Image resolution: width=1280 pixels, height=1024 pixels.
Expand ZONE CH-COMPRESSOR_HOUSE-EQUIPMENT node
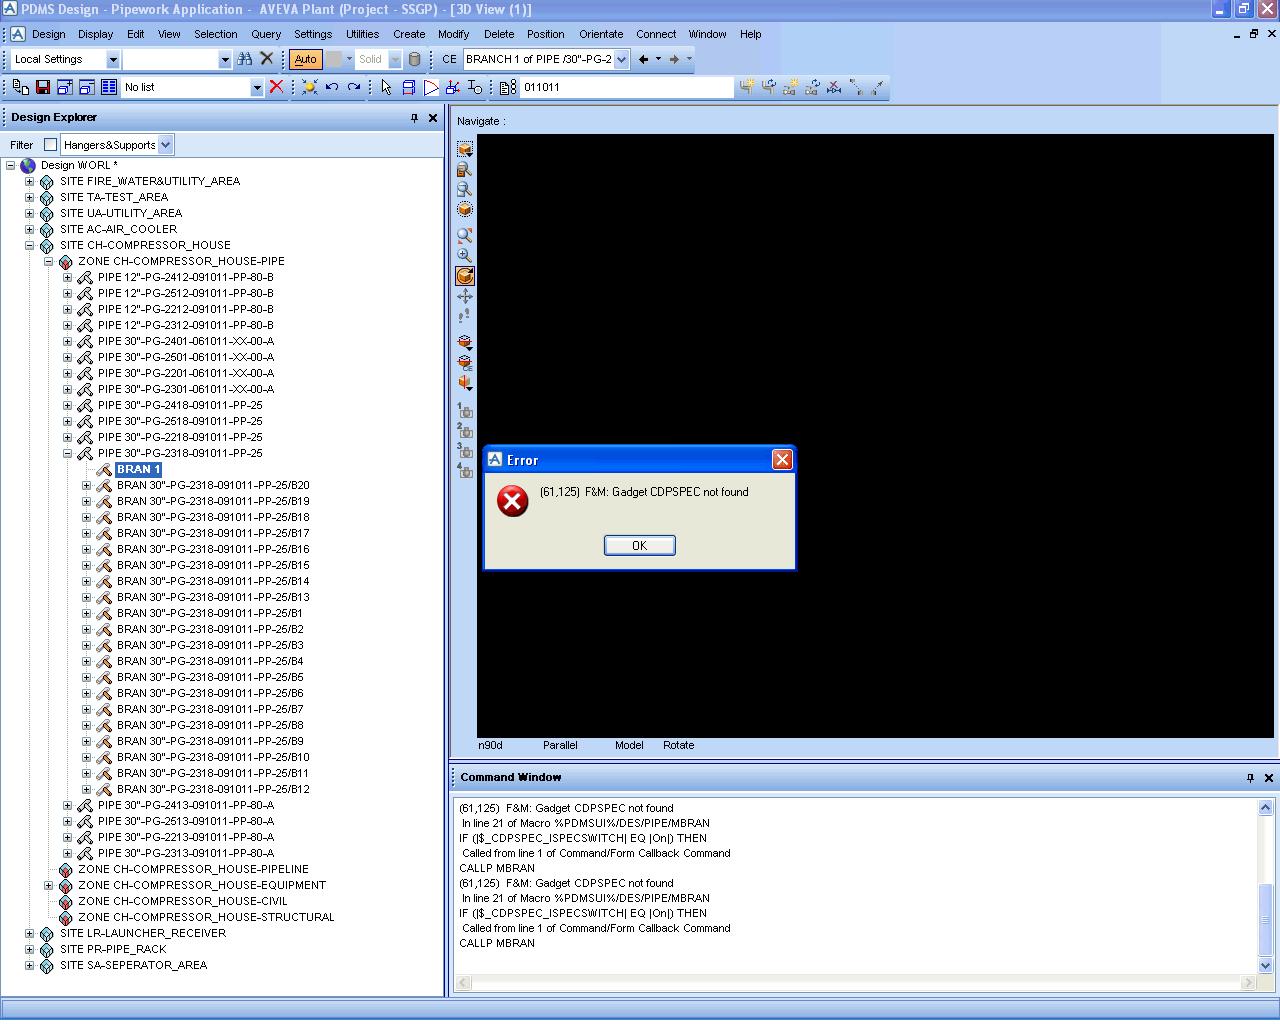tap(49, 885)
